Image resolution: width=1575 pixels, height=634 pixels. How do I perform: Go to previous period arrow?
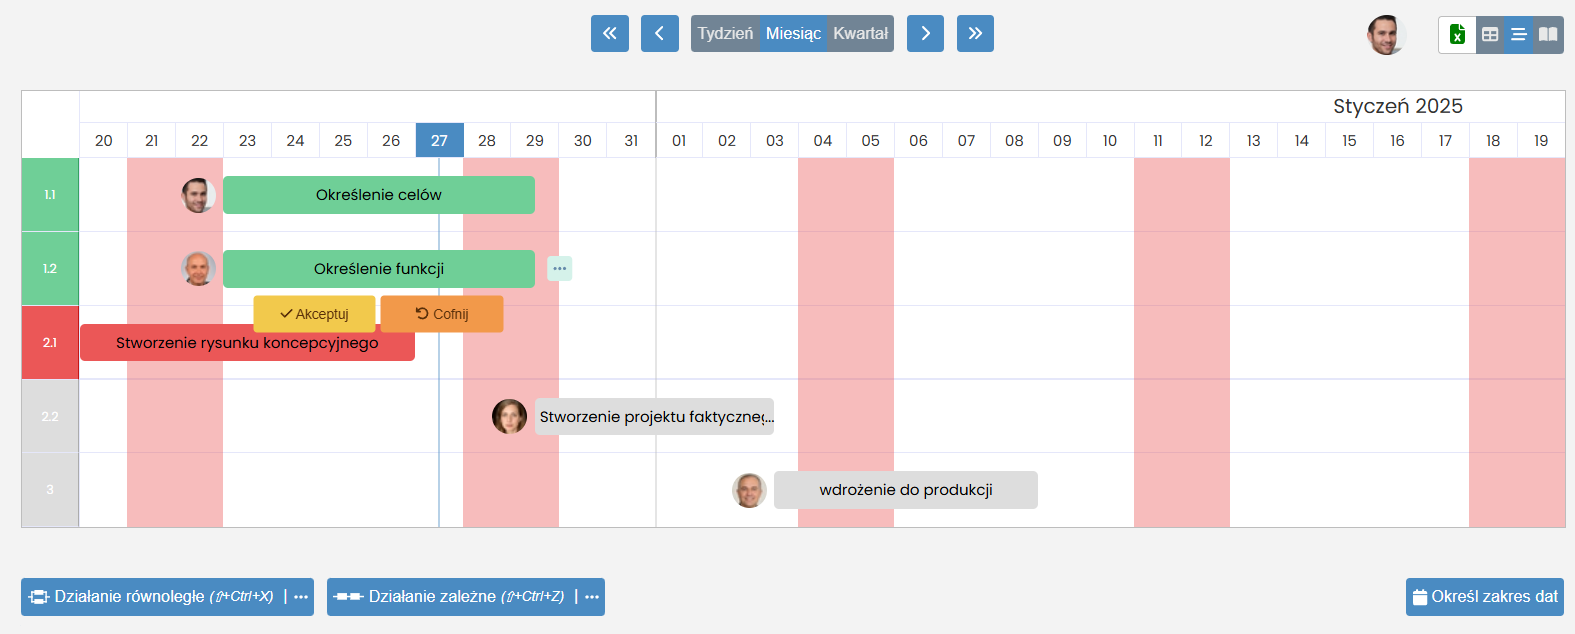click(x=660, y=33)
